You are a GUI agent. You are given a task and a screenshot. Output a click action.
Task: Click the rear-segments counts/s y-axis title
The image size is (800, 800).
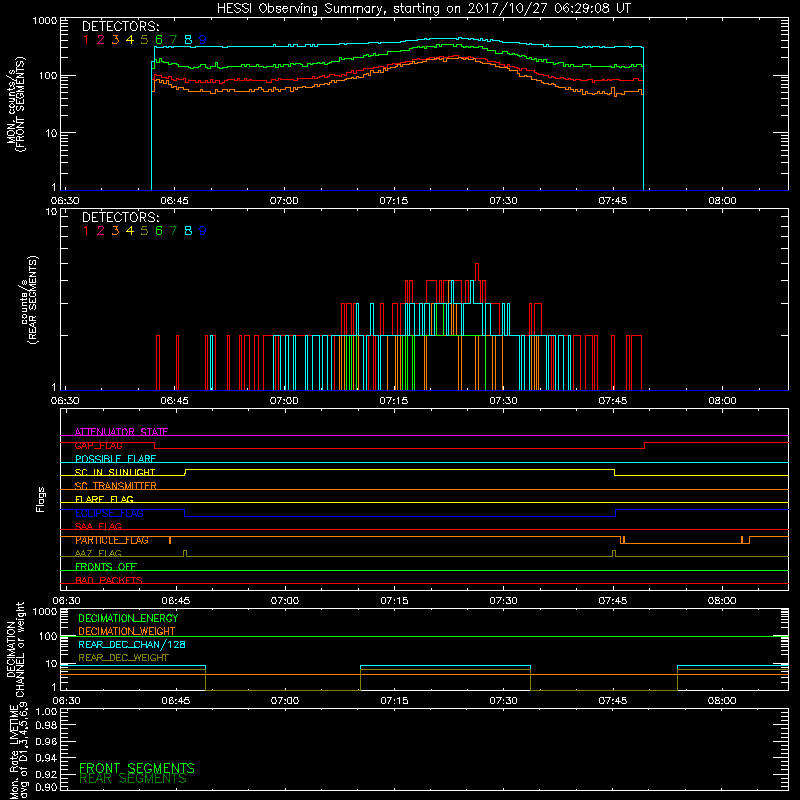(30, 300)
